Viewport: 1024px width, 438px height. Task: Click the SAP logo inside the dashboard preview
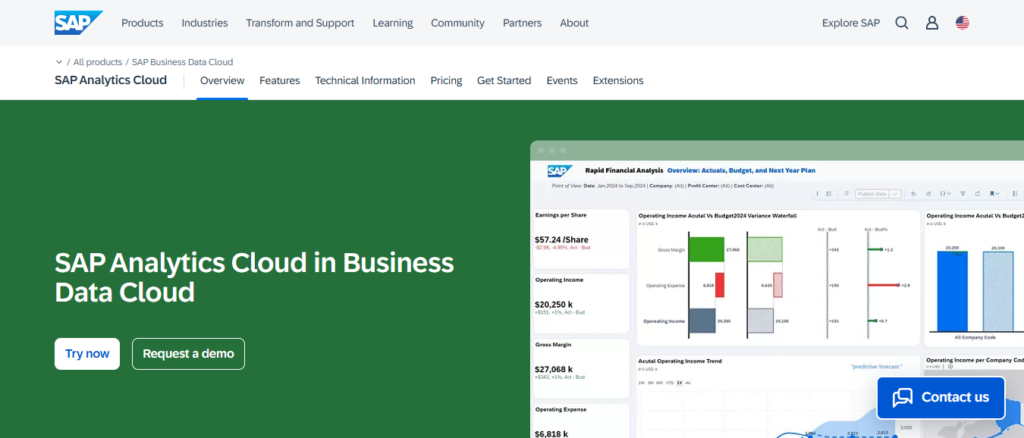pyautogui.click(x=560, y=171)
